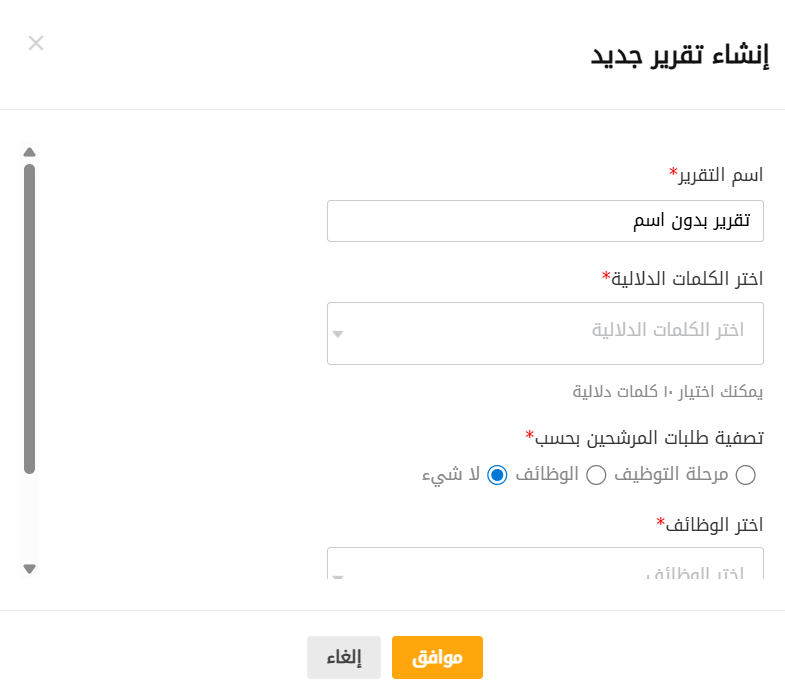Click the تصفية طلبات المرشحين بحسب label

[644, 437]
